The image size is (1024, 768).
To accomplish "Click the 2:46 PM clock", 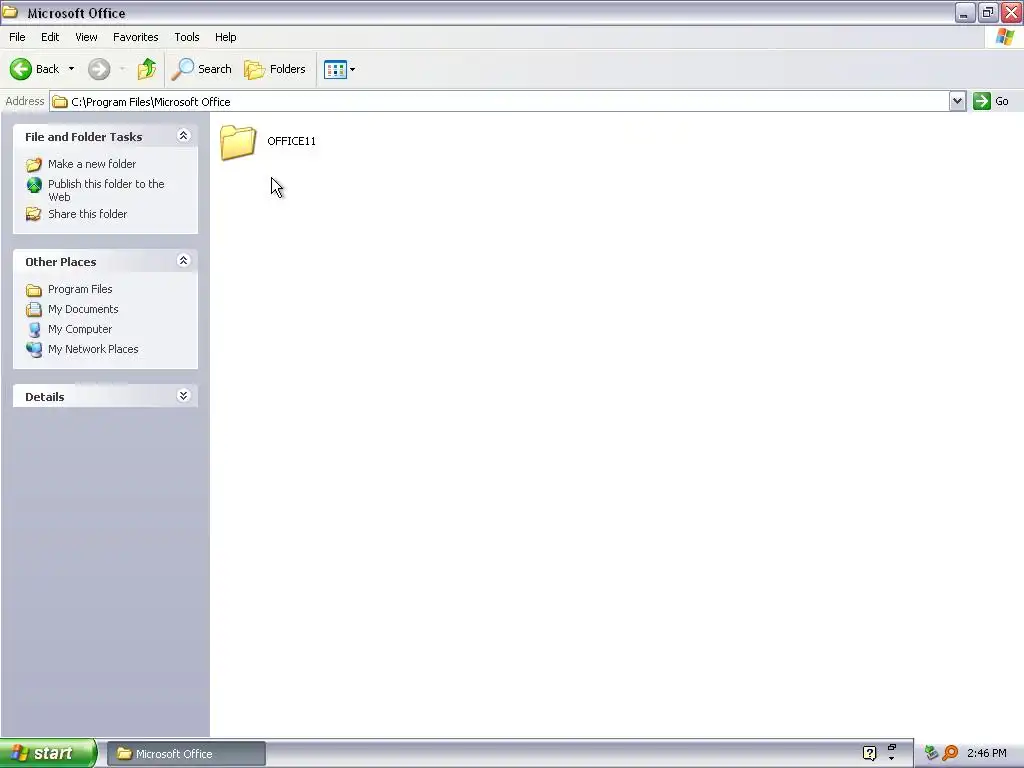I will tap(987, 754).
